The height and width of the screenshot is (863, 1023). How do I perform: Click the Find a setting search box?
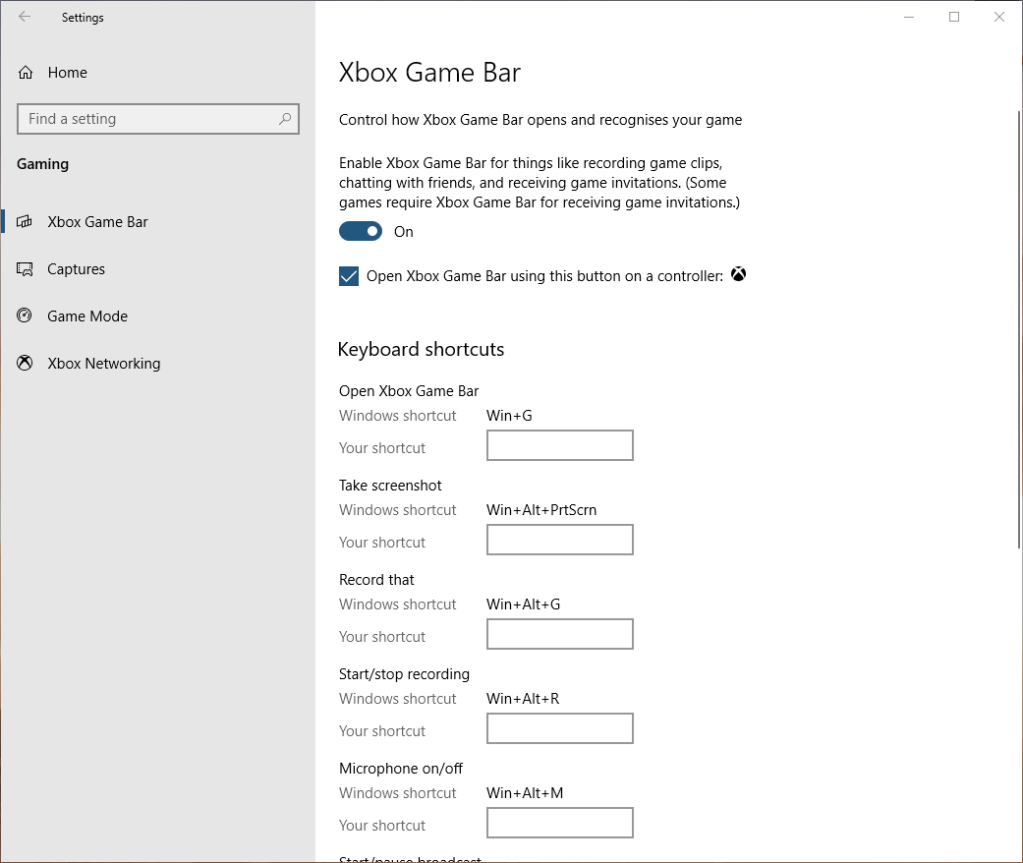coord(150,119)
